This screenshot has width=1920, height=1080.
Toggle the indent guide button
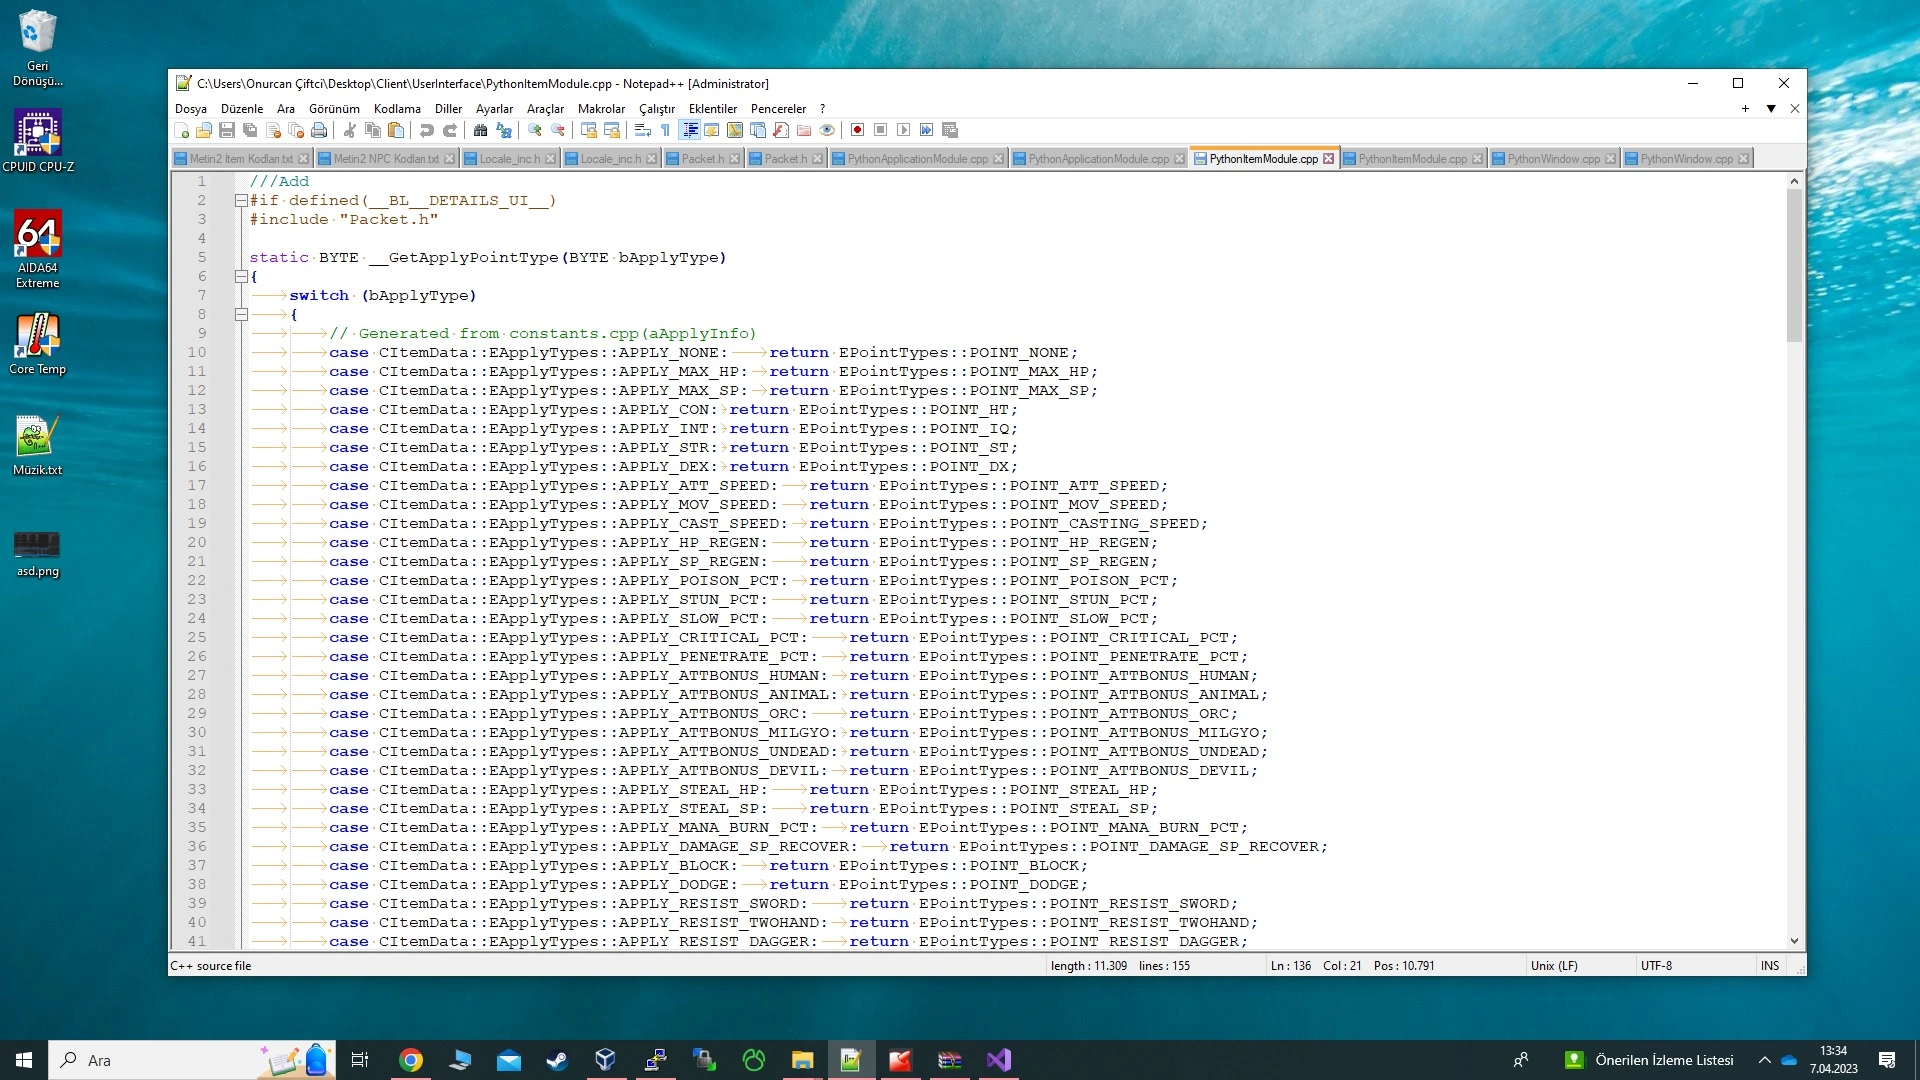click(690, 130)
